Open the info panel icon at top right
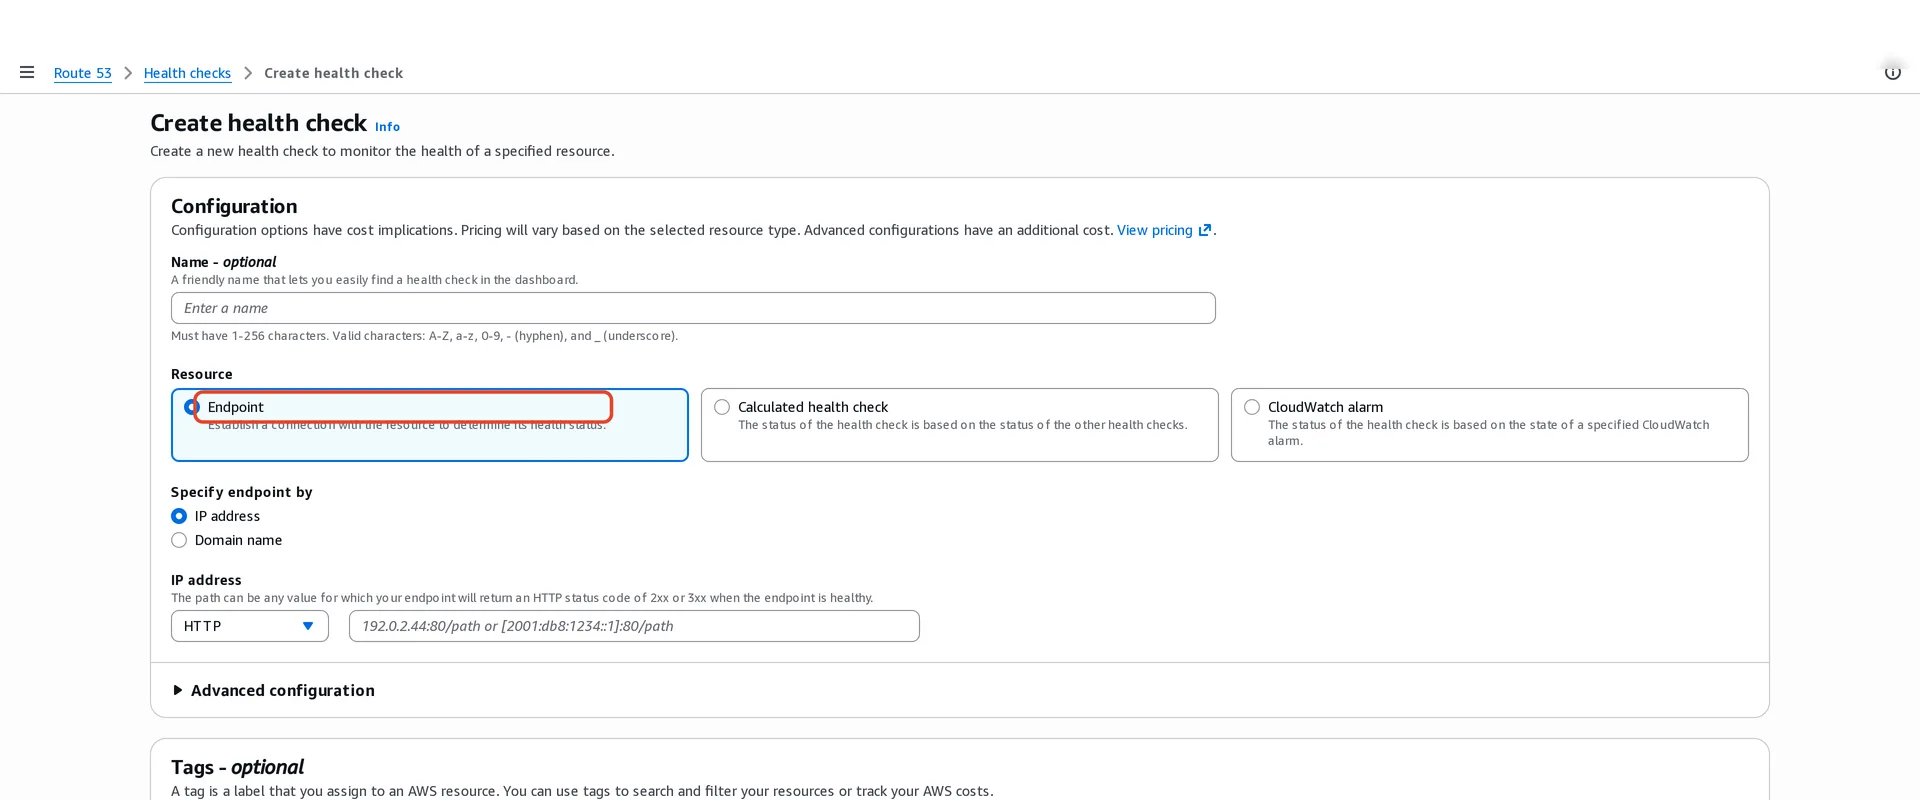This screenshot has width=1920, height=800. pos(1892,72)
